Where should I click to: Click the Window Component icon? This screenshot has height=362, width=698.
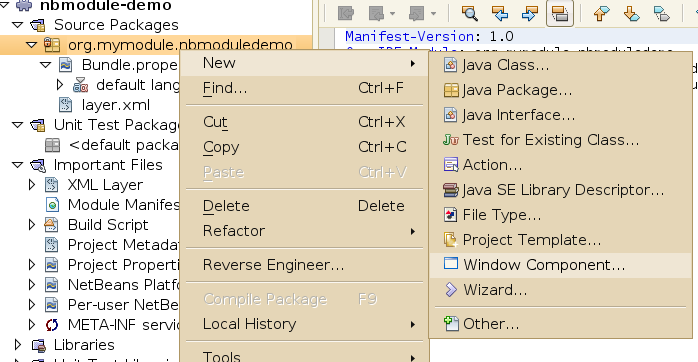pos(450,264)
